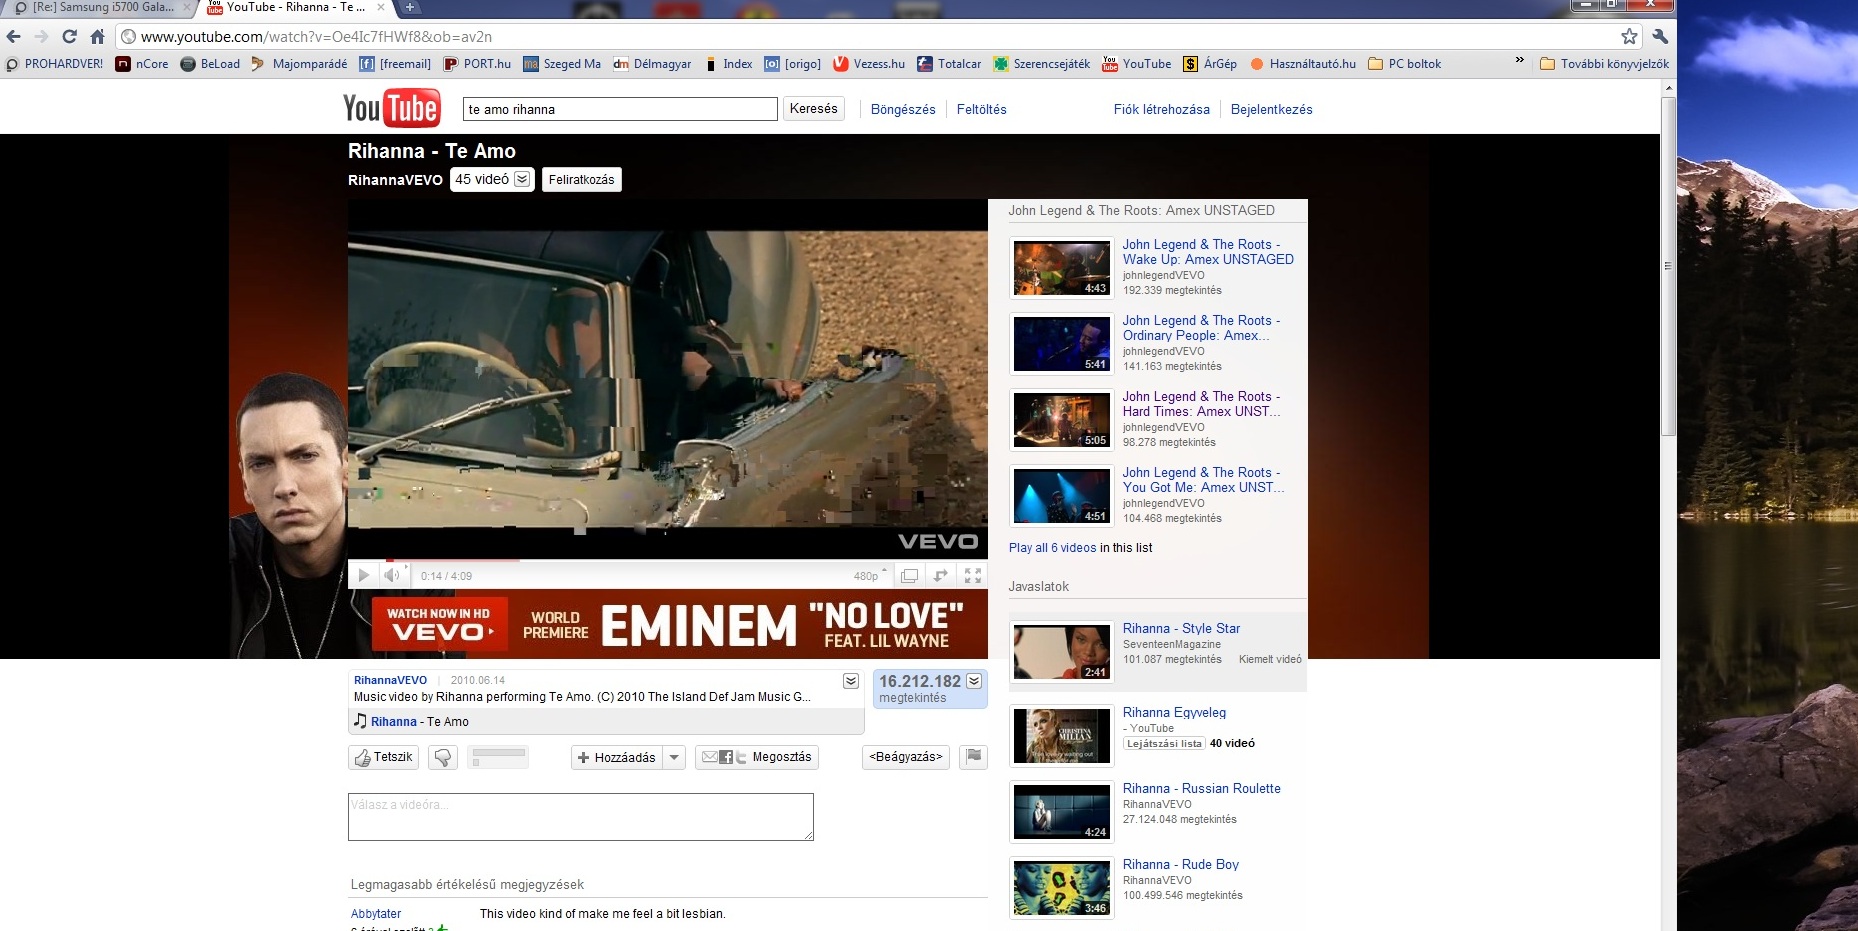
Task: Switch to the Samsung i5700 Gala... tab
Action: [100, 8]
